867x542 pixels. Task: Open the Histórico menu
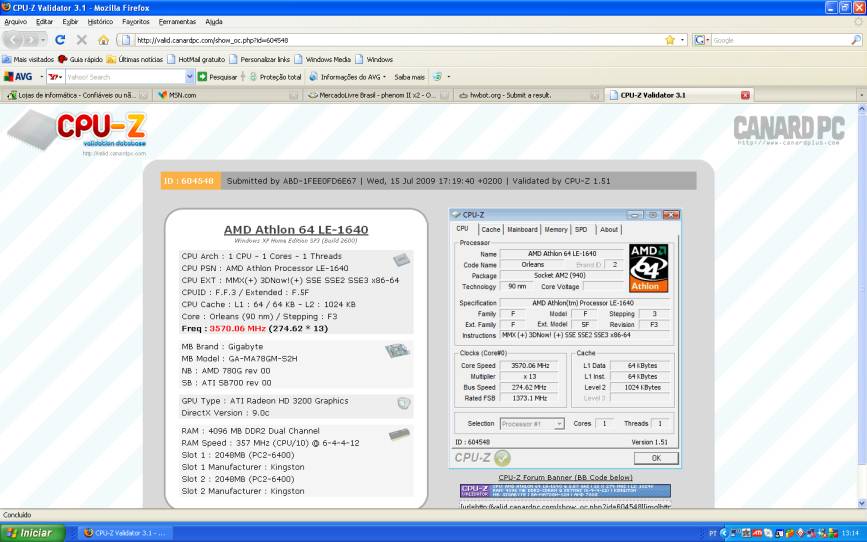[100, 22]
